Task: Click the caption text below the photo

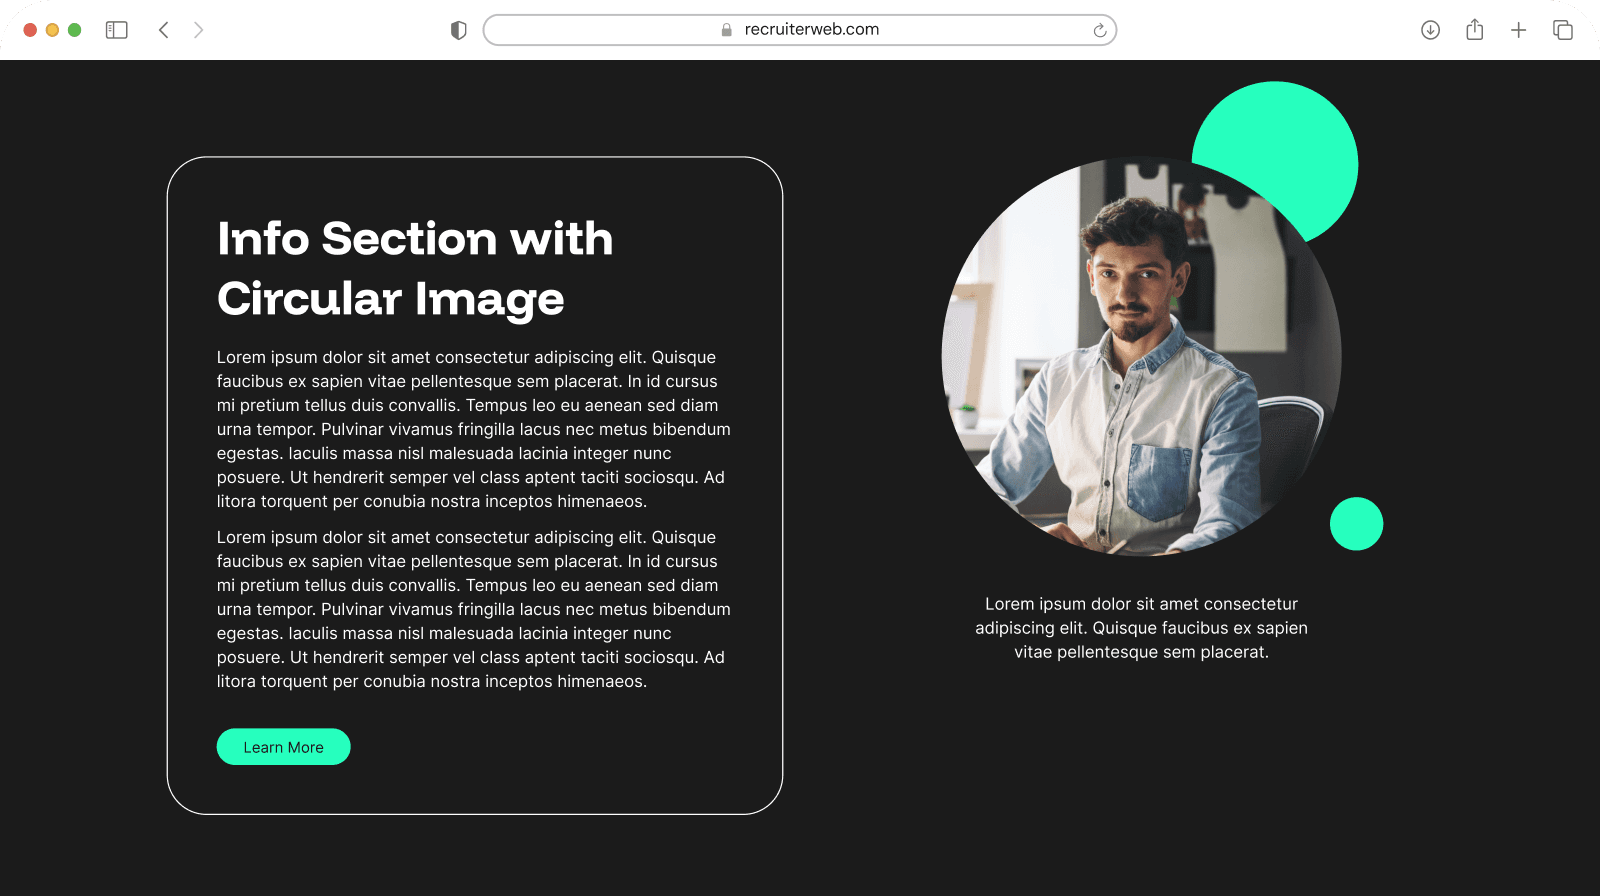Action: 1141,628
